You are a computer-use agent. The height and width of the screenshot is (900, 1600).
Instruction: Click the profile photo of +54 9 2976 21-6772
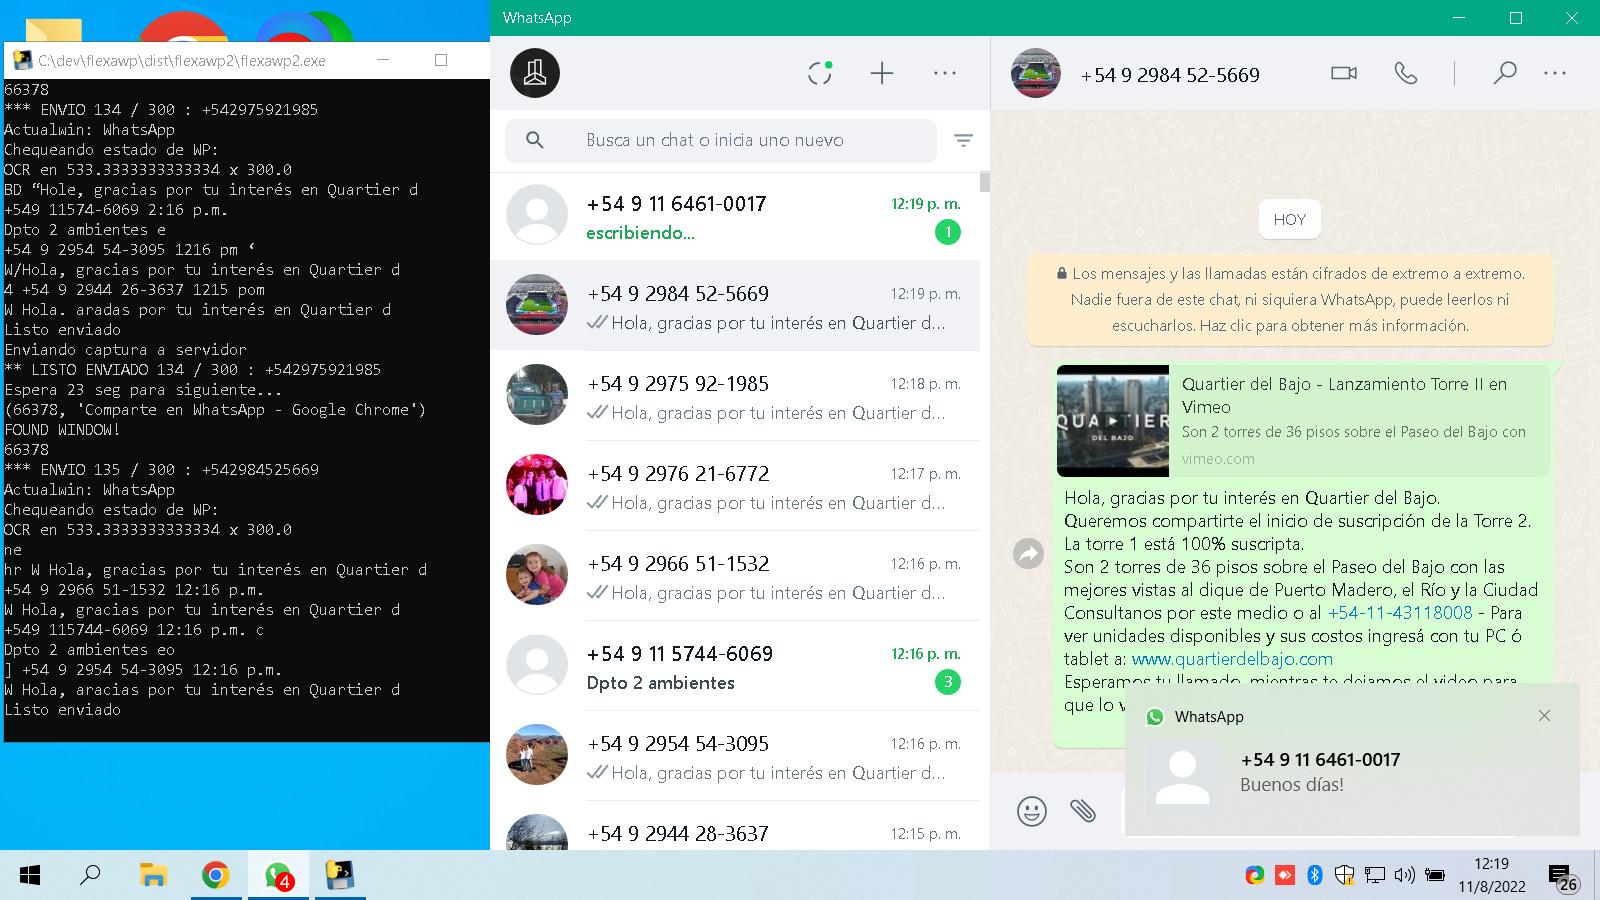(537, 485)
